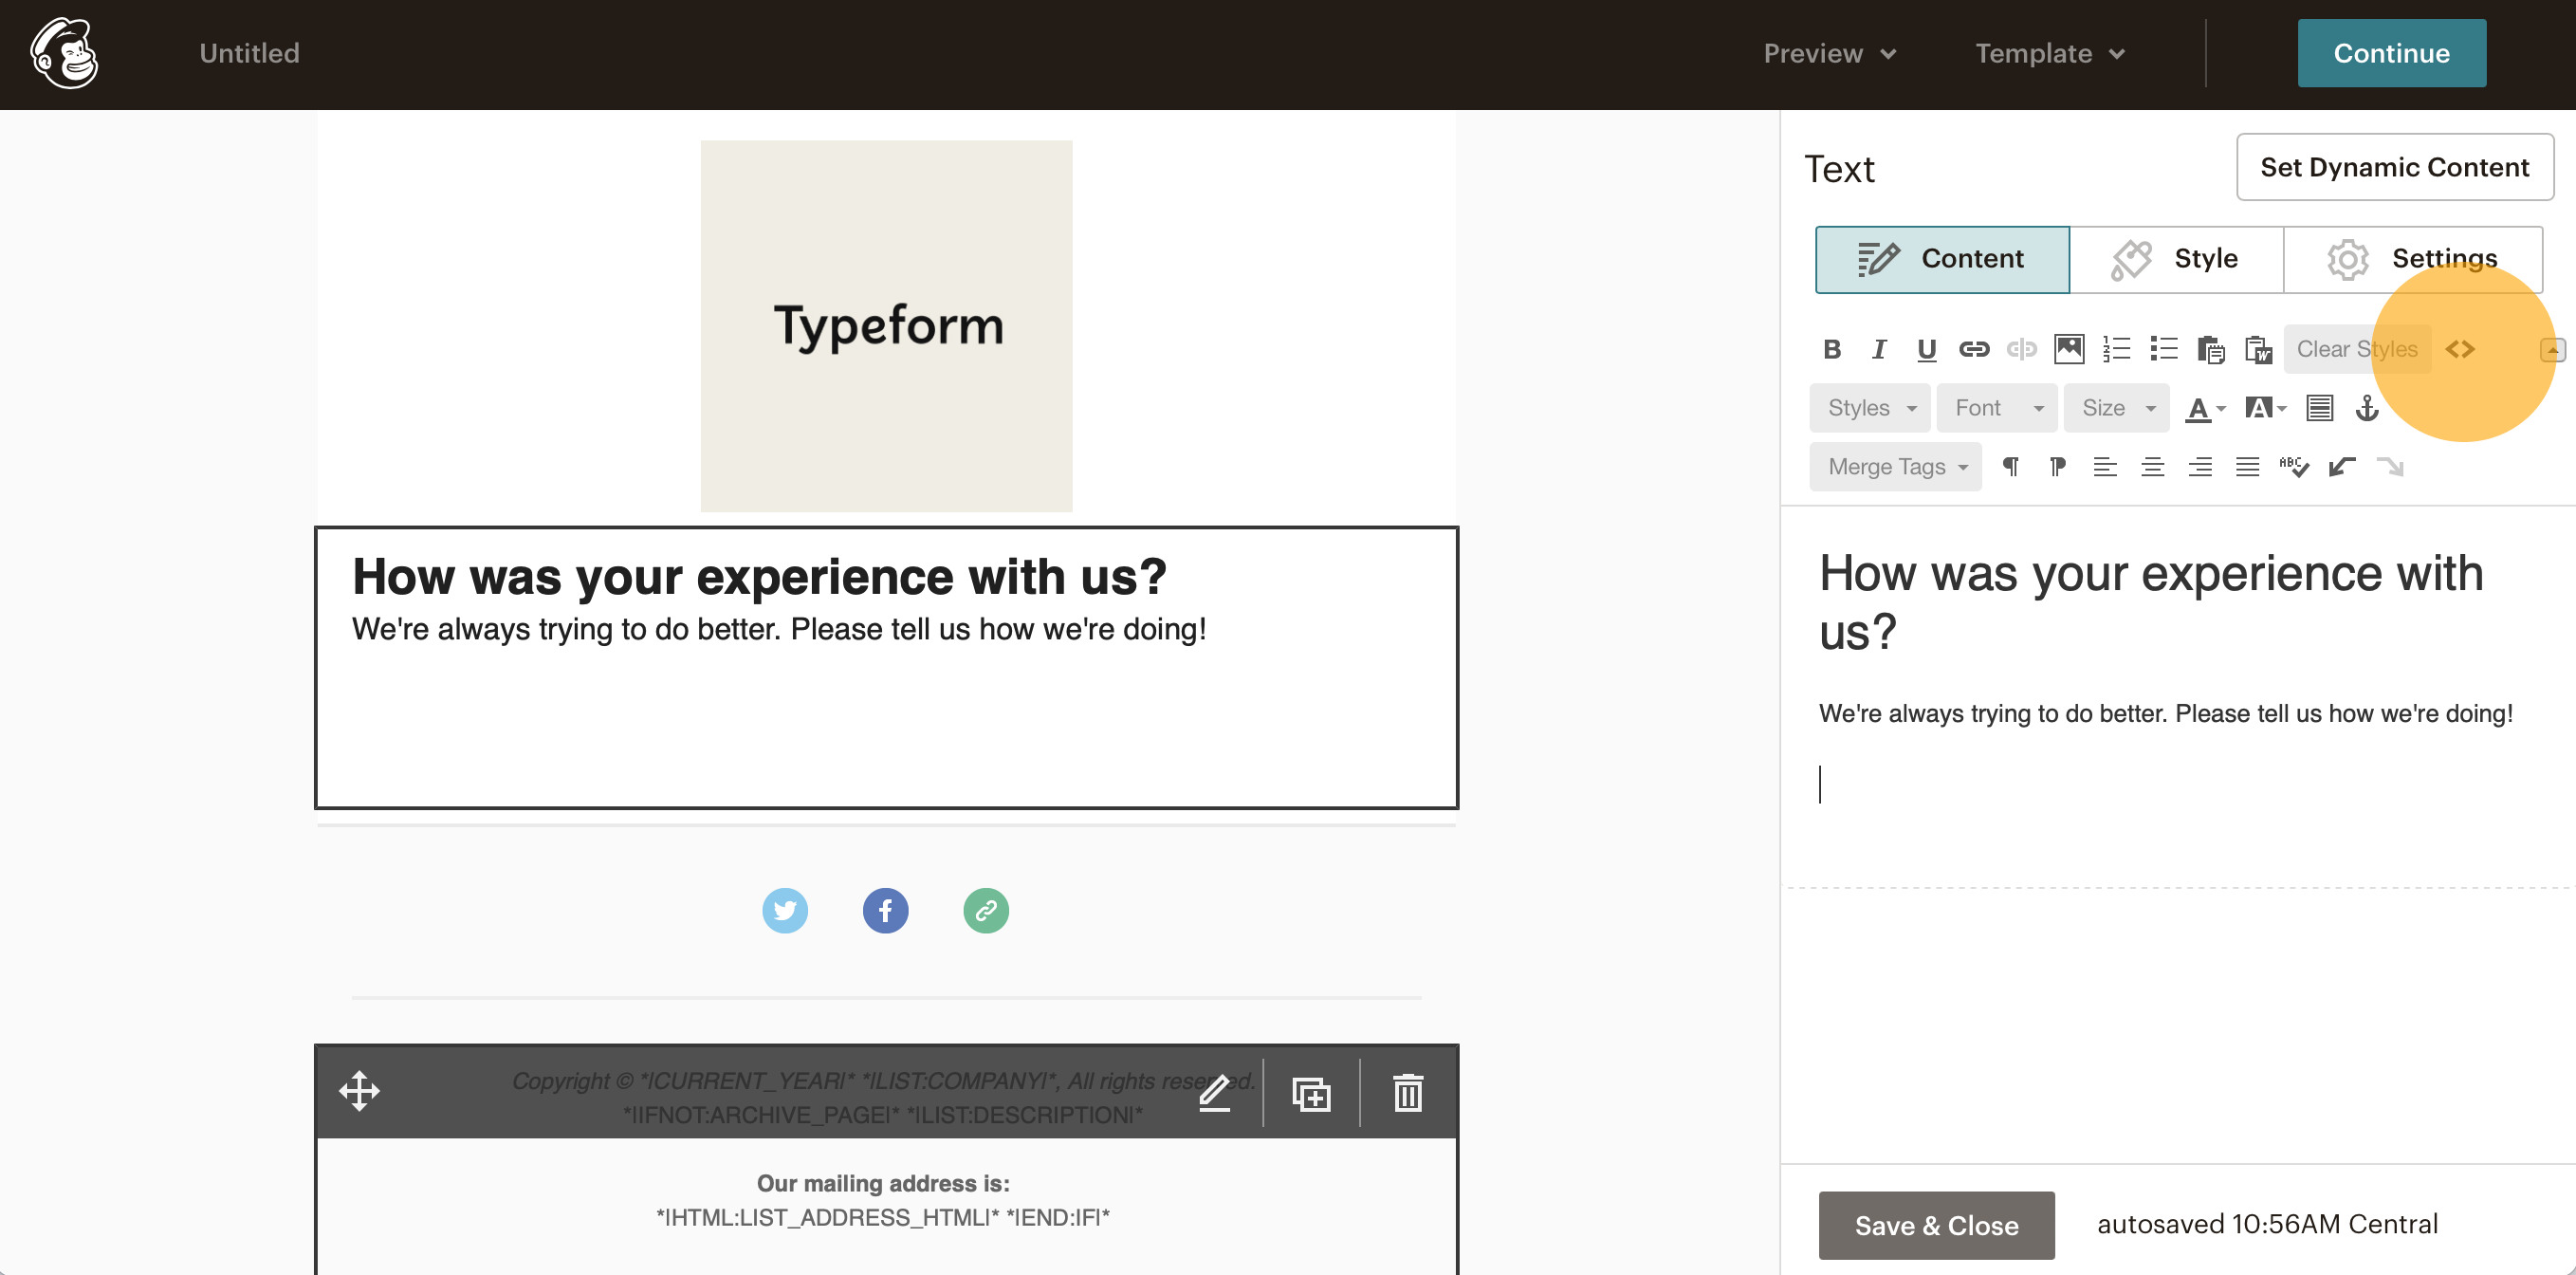
Task: Set left-to-right text direction
Action: (2010, 467)
